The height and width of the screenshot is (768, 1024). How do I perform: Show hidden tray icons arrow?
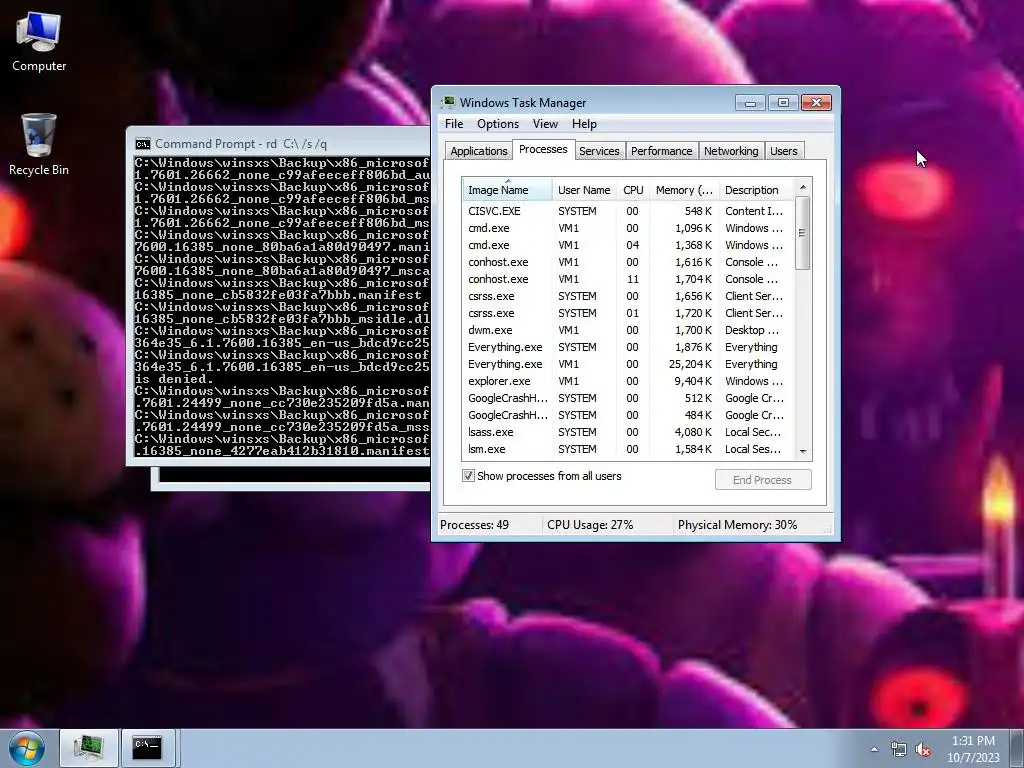(874, 750)
